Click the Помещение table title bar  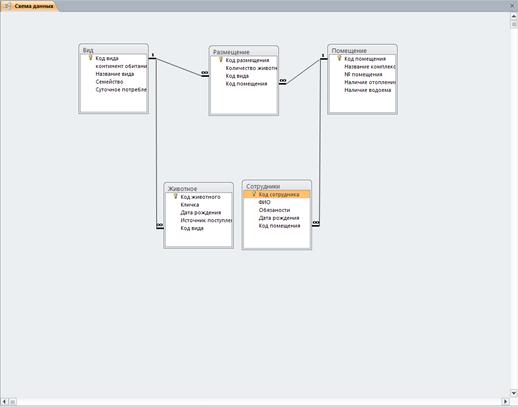(362, 51)
